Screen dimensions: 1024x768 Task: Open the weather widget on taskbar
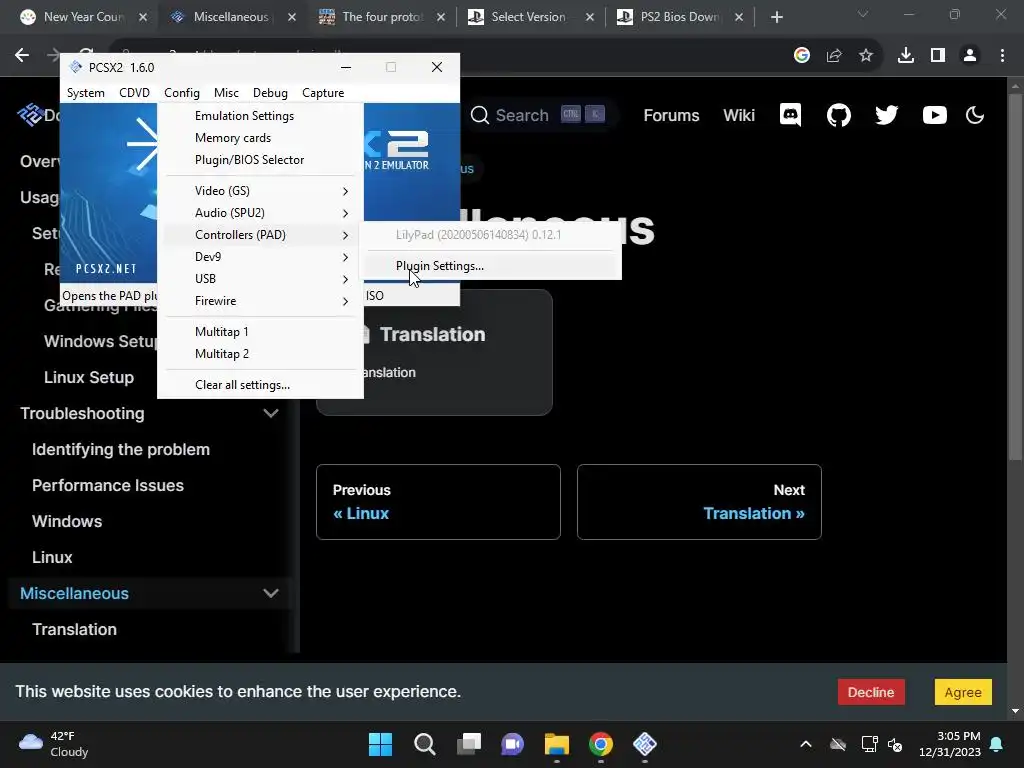click(54, 744)
